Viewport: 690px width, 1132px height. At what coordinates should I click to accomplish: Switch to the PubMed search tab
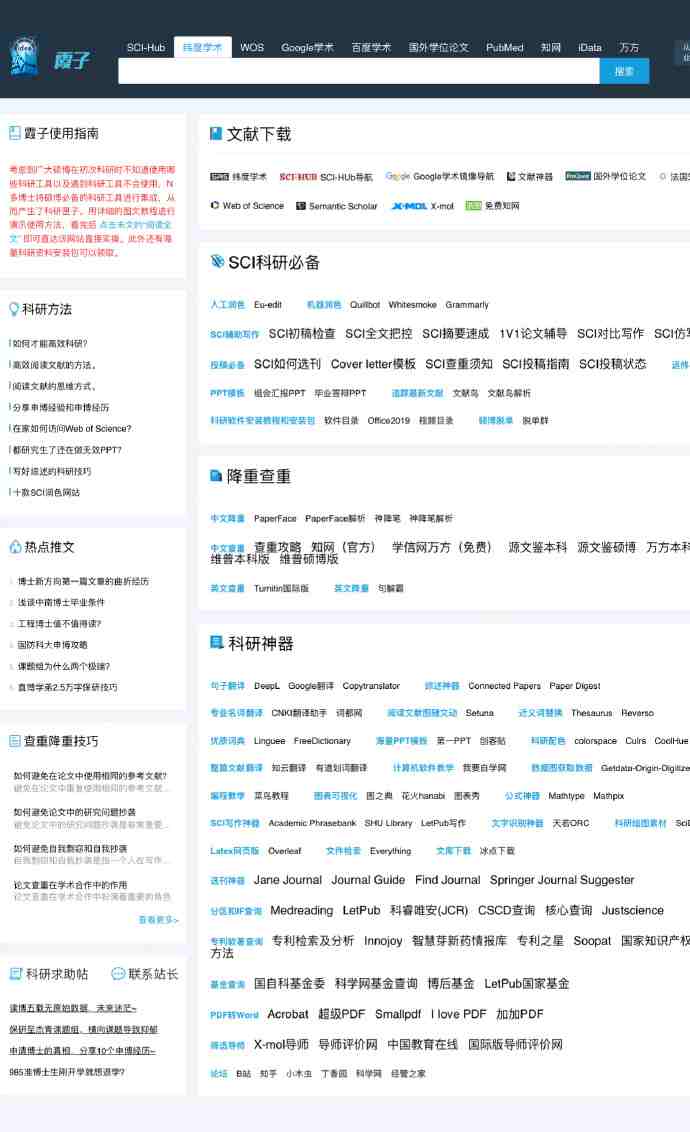[504, 47]
